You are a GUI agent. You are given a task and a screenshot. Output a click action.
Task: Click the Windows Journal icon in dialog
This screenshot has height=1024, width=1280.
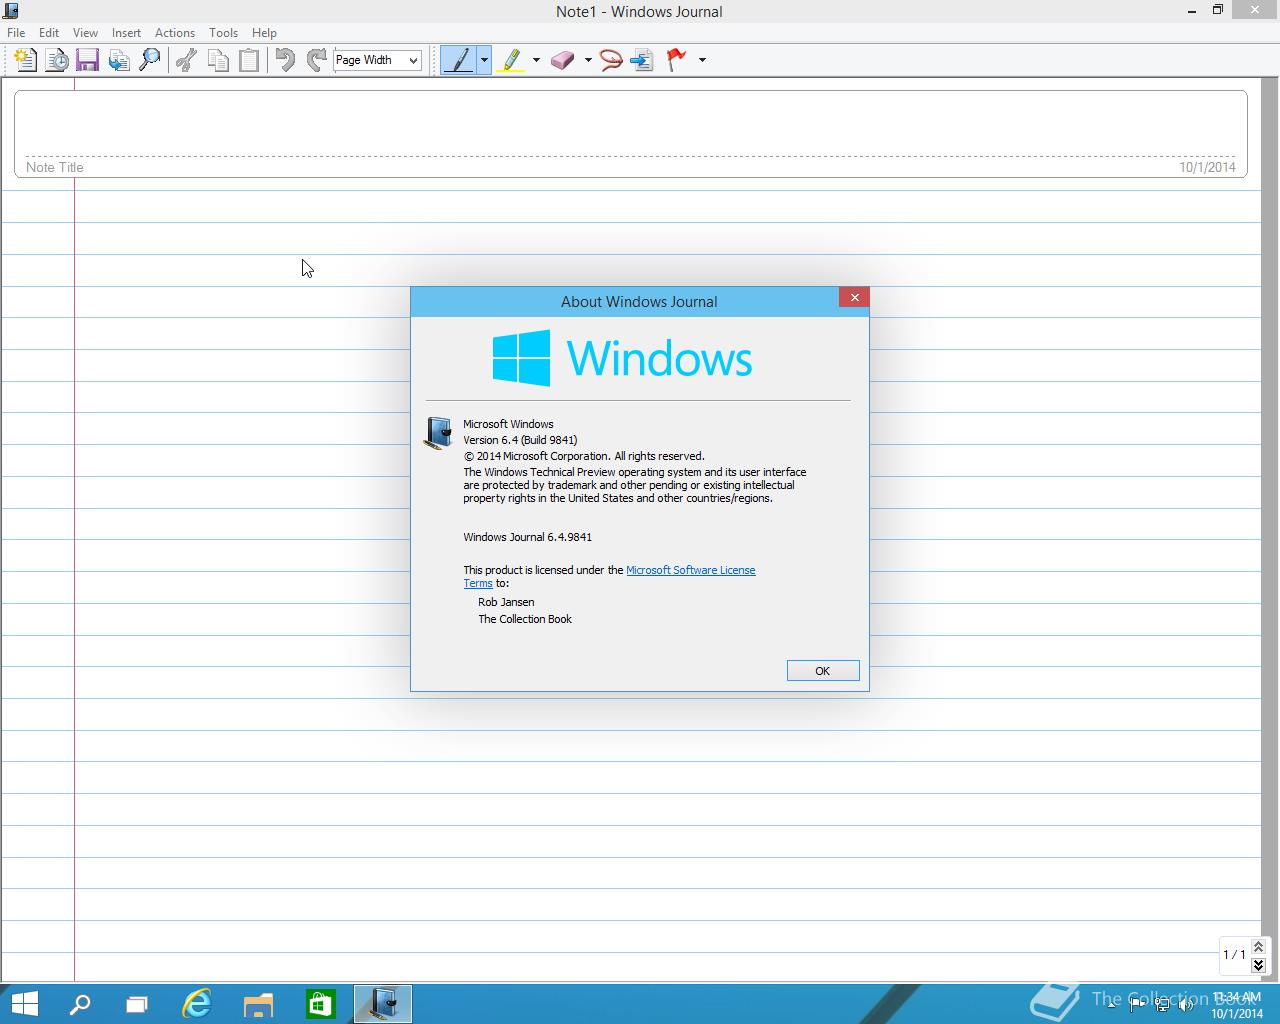[438, 433]
